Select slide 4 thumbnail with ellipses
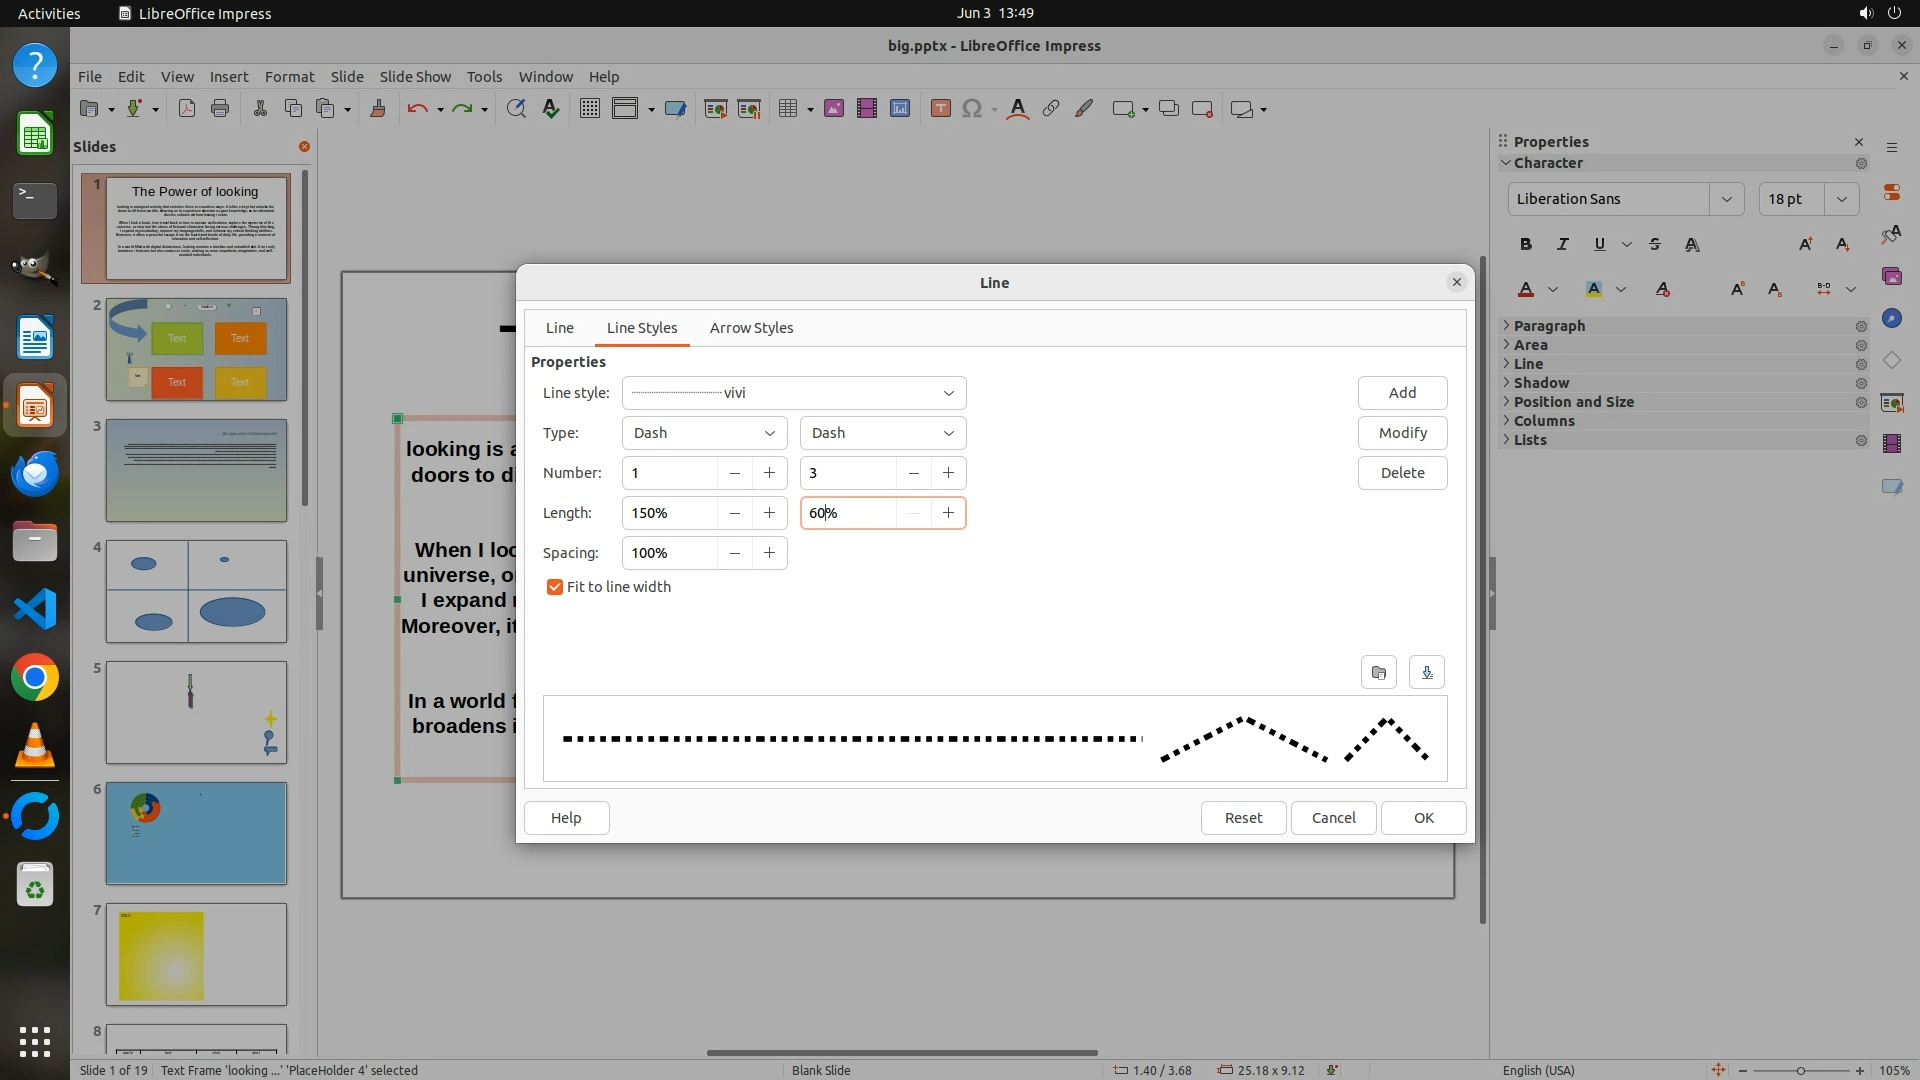Image resolution: width=1920 pixels, height=1080 pixels. pos(196,591)
